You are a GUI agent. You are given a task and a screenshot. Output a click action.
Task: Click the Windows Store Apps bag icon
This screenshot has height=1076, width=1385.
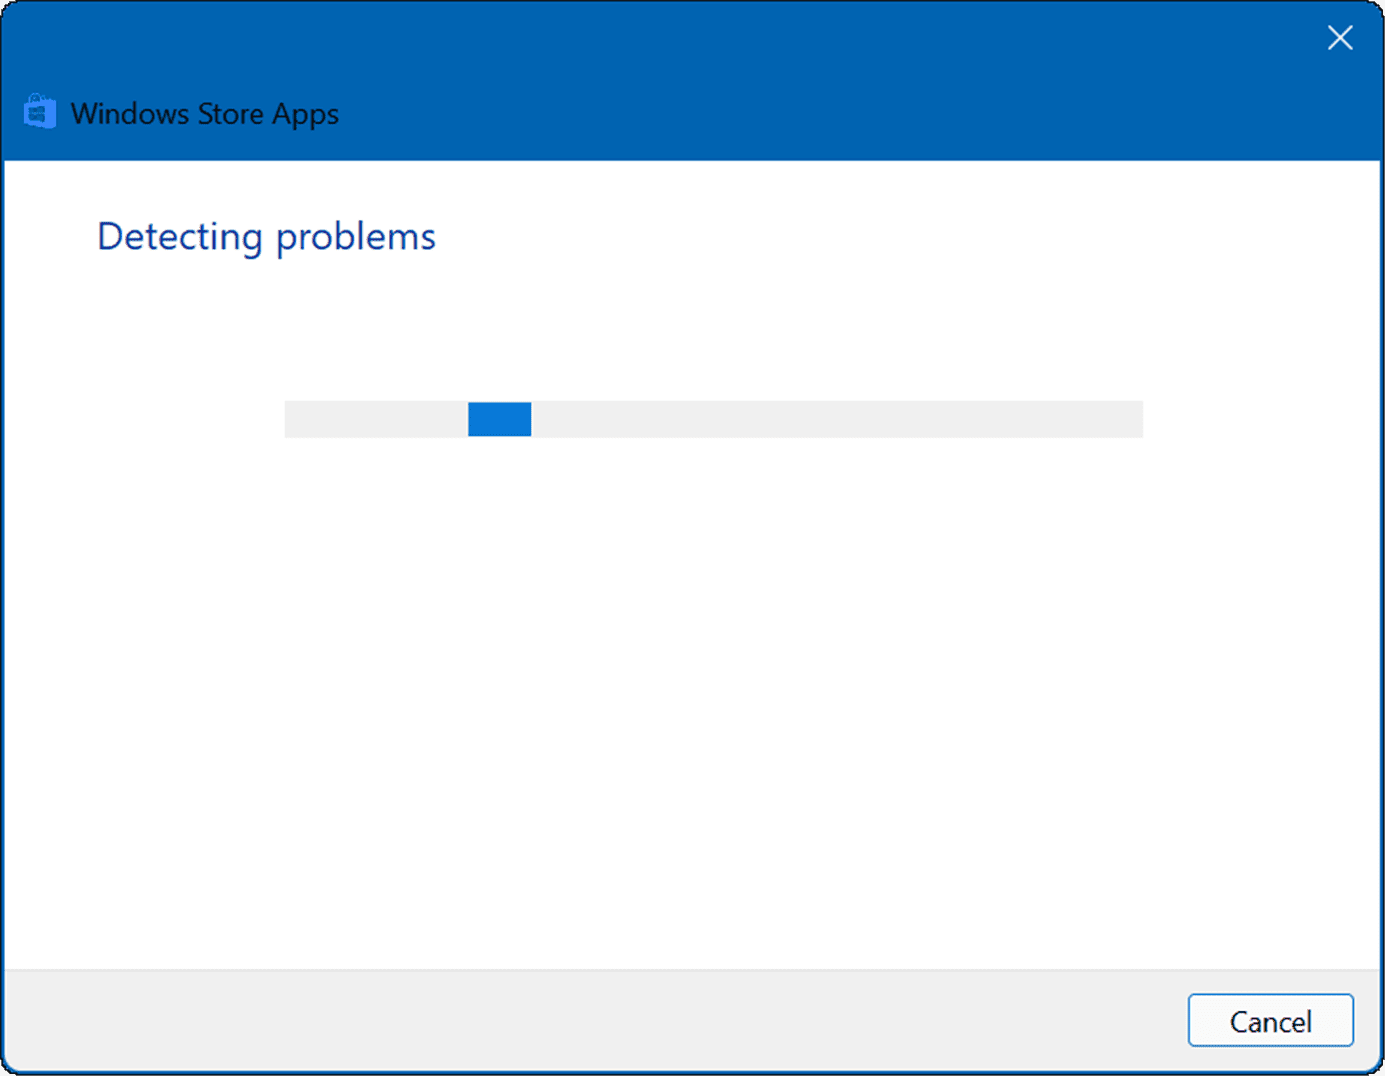[x=39, y=112]
